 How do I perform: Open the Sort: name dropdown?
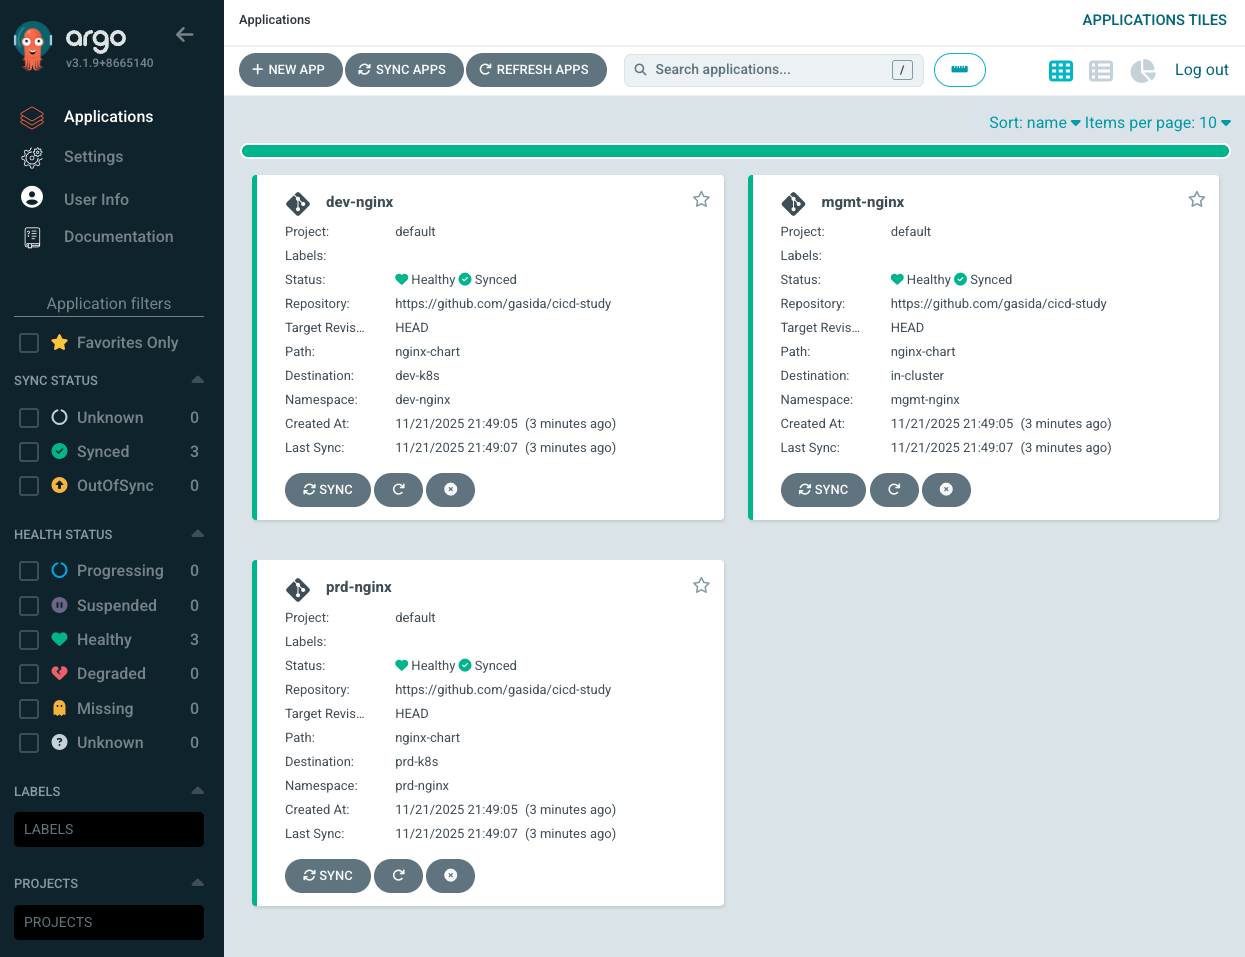pos(1034,123)
